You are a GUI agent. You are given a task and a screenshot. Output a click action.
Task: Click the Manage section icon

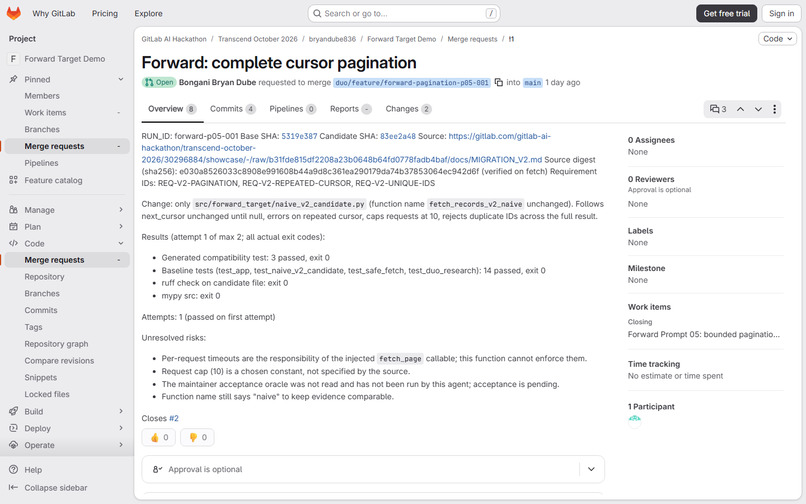[13, 210]
